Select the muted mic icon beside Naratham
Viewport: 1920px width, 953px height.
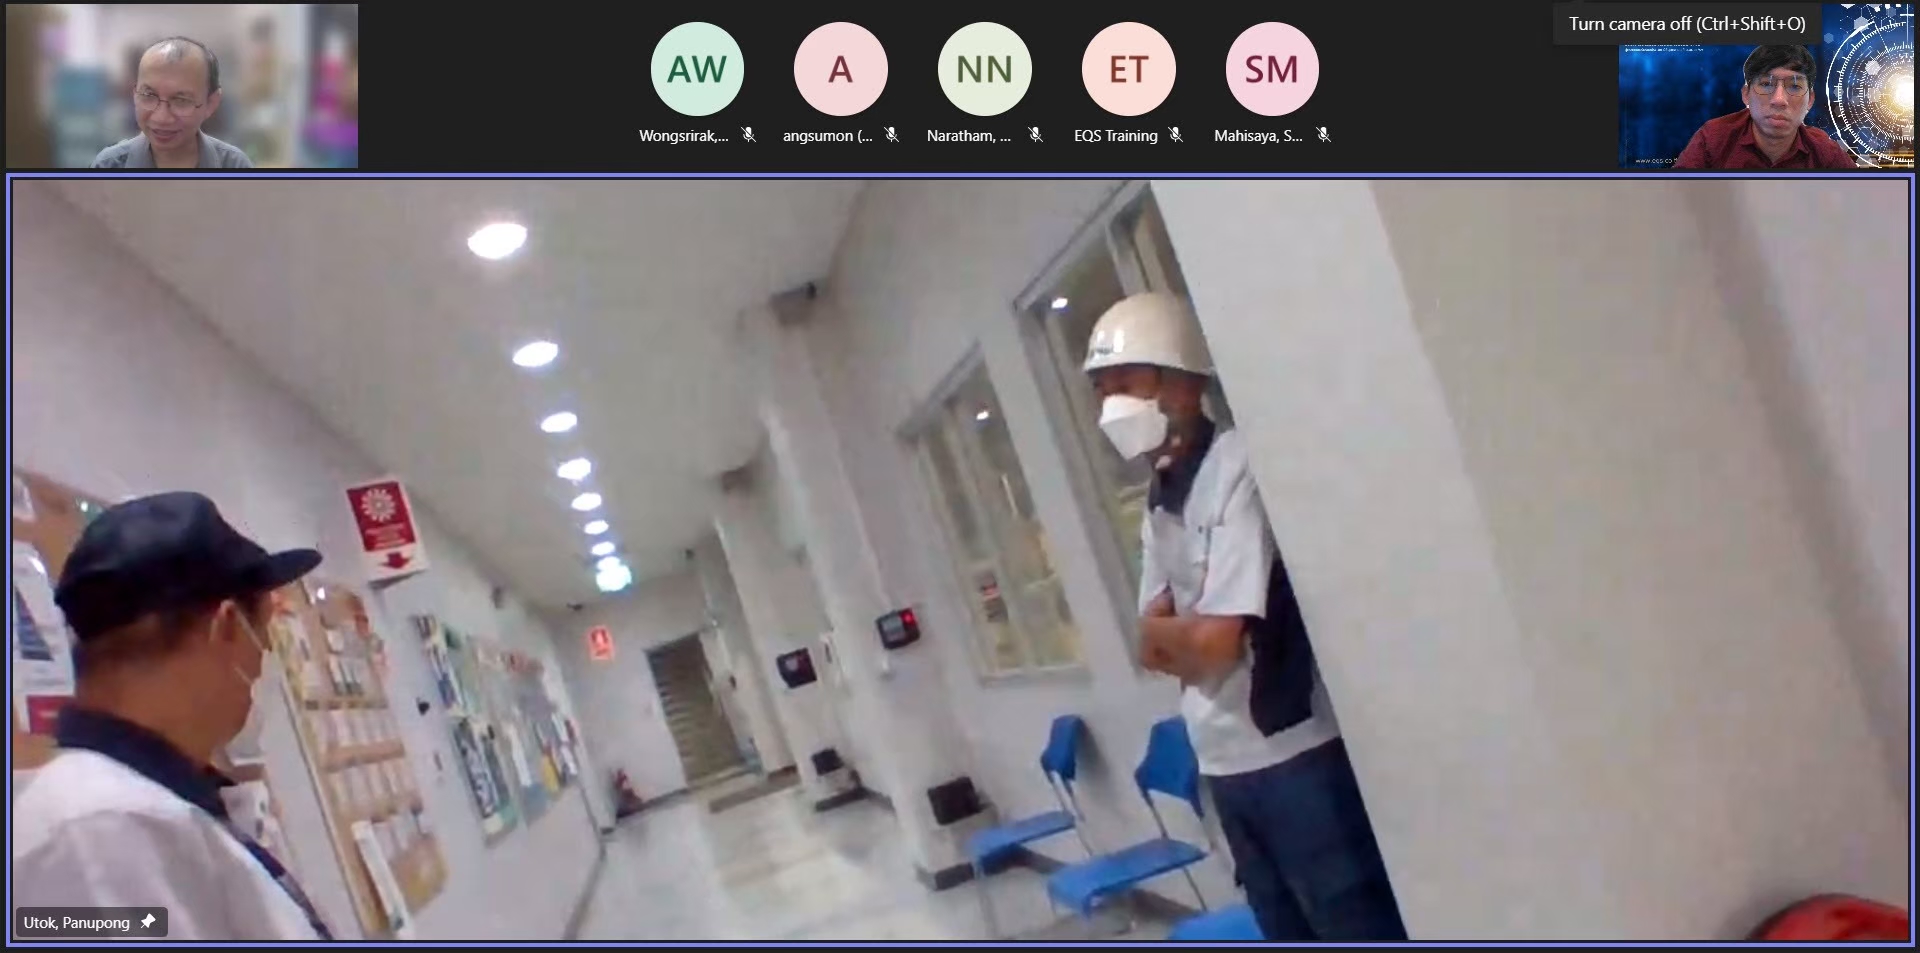coord(1035,135)
